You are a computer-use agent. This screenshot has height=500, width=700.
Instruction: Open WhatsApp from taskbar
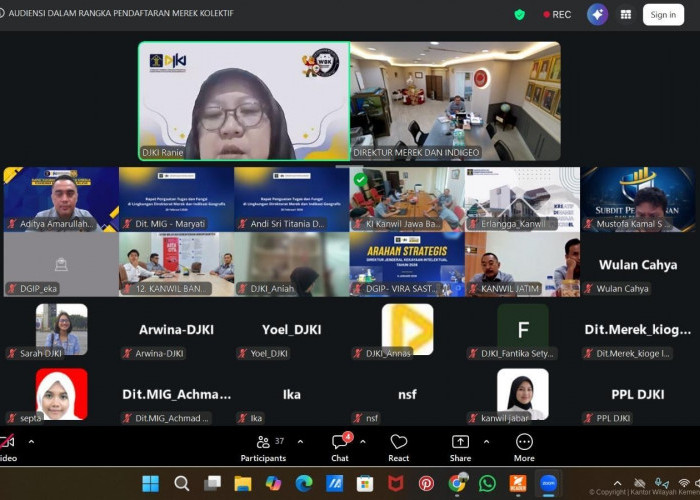pyautogui.click(x=488, y=483)
